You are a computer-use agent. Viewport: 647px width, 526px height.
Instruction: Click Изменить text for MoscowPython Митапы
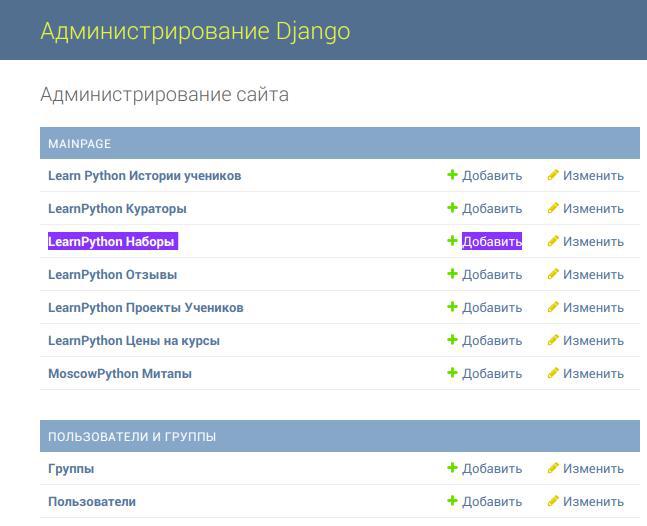(x=593, y=374)
